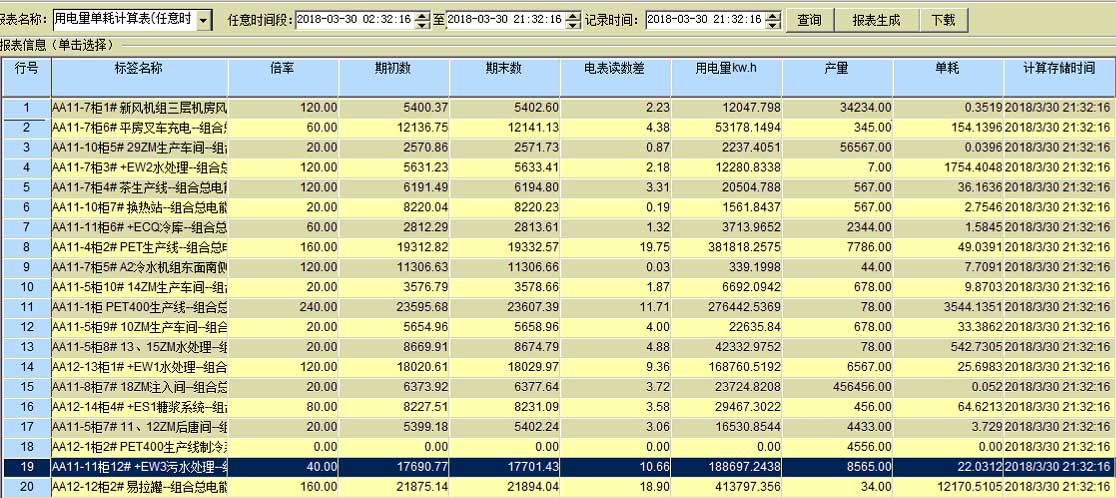The image size is (1116, 498).
Task: Select row 1 by its row number
Action: pyautogui.click(x=26, y=107)
